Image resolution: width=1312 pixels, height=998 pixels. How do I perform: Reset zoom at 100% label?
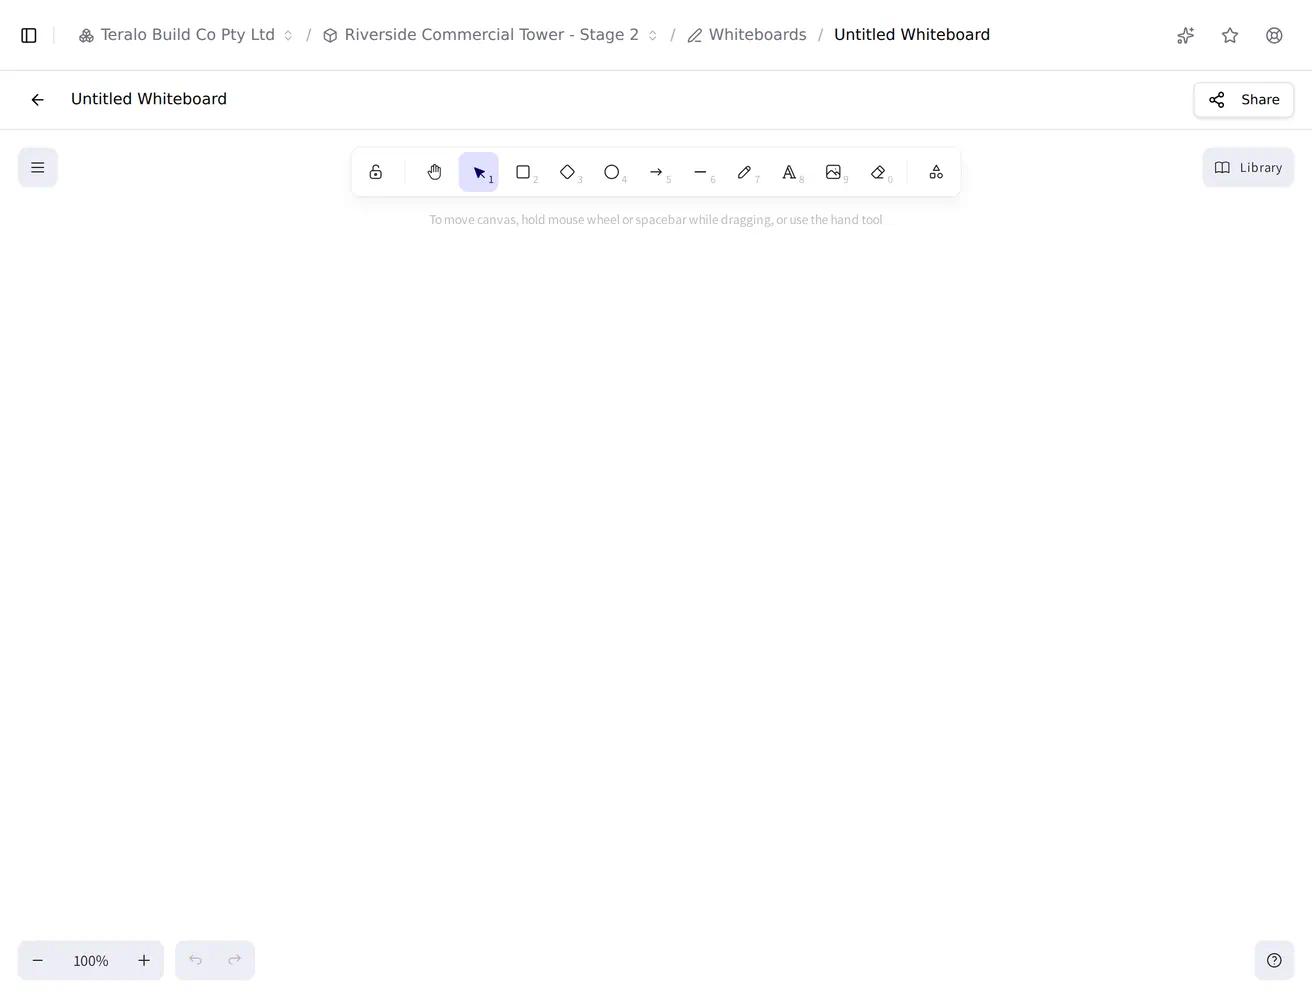91,960
